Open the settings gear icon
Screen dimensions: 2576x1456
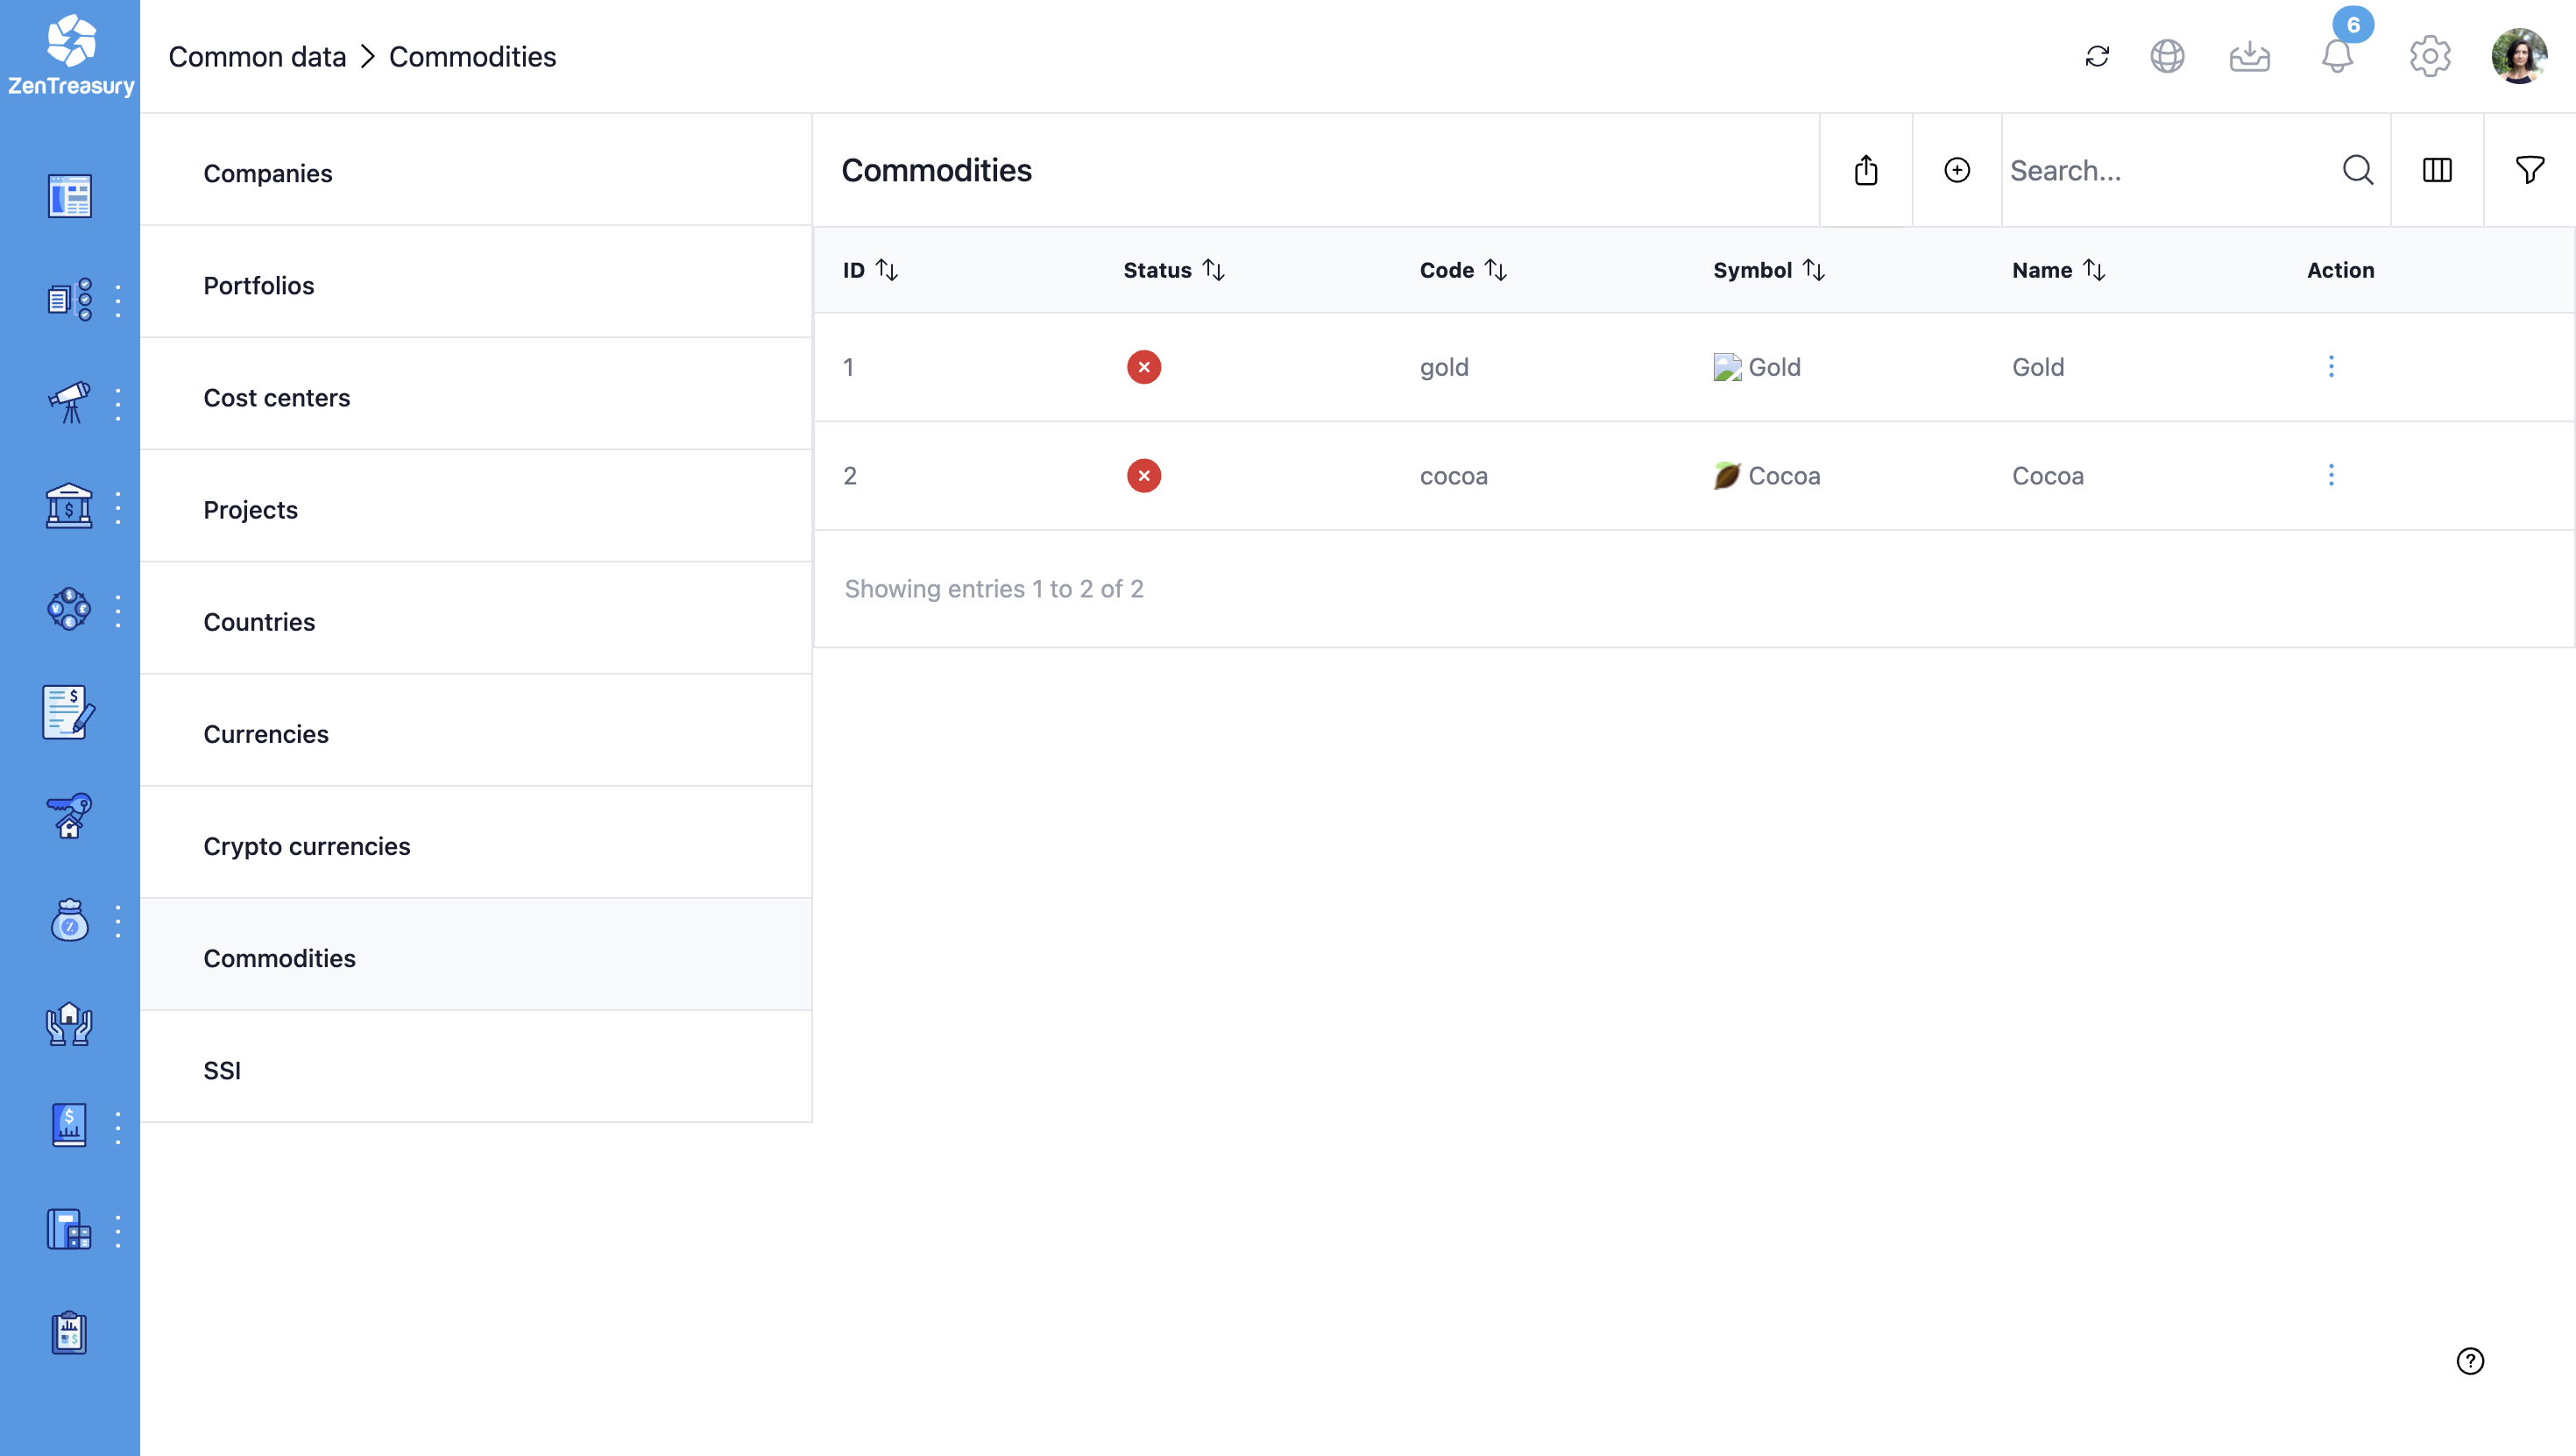2429,56
